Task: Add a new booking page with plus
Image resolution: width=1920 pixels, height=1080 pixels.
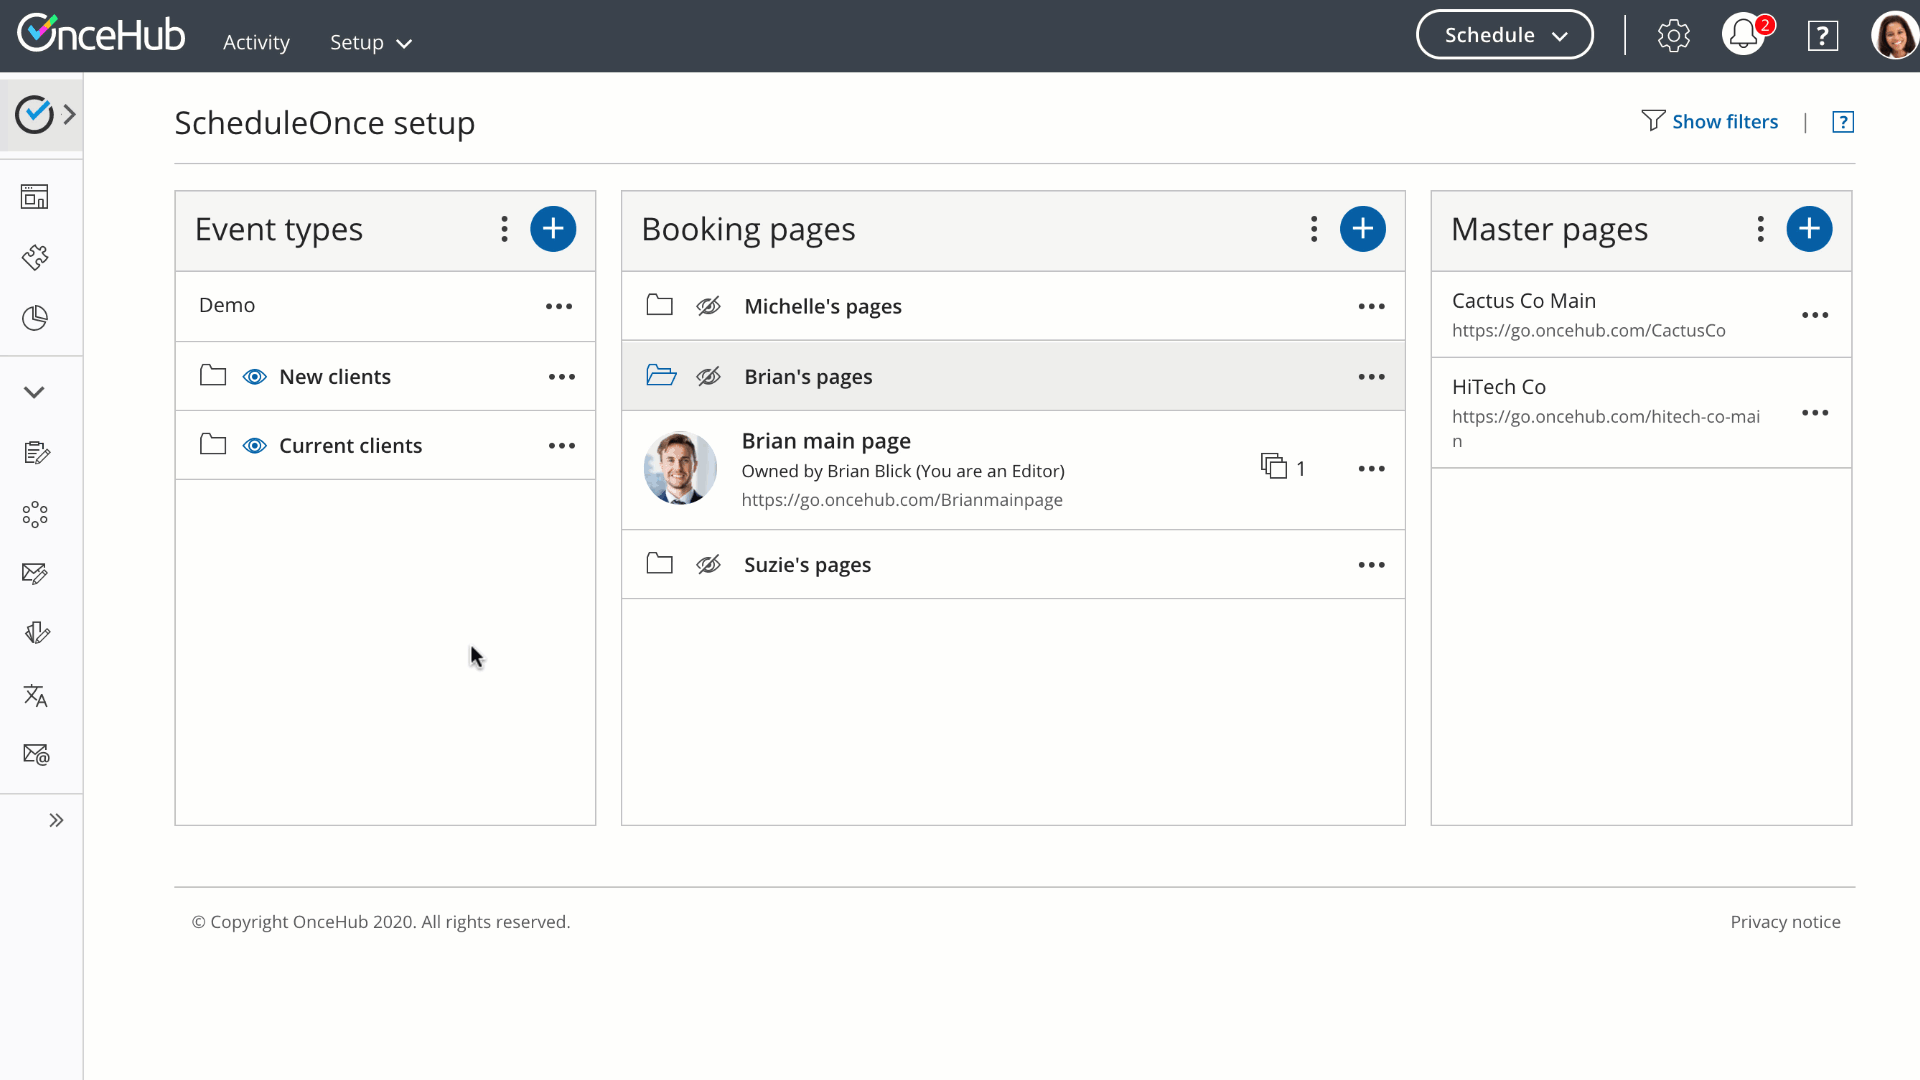Action: [x=1362, y=229]
